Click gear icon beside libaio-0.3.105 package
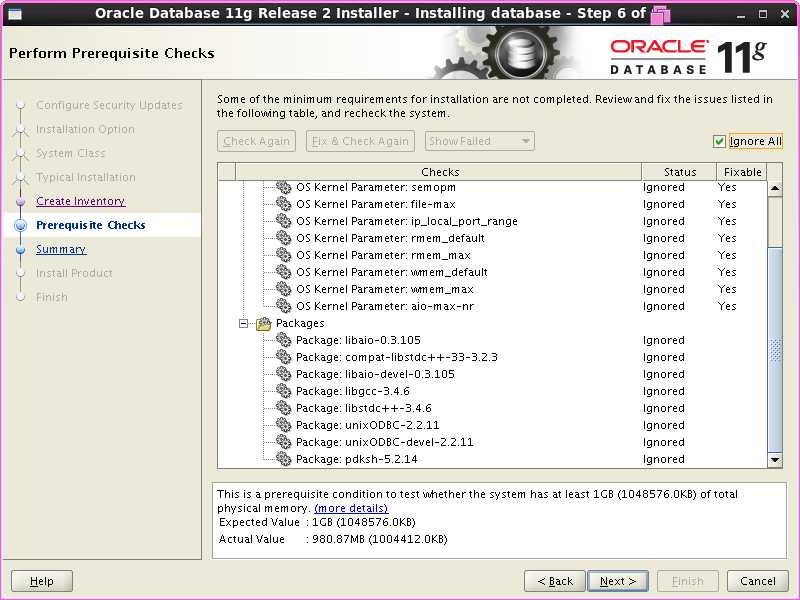Viewport: 800px width, 600px height. pos(283,340)
